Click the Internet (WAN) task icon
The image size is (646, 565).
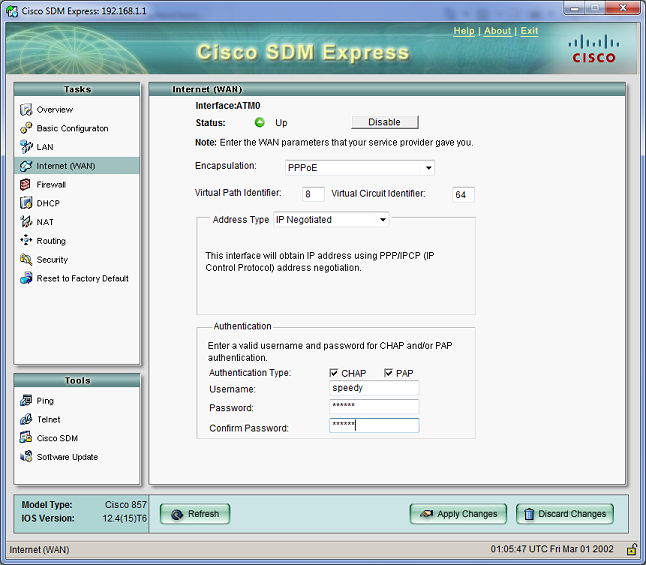tap(26, 166)
